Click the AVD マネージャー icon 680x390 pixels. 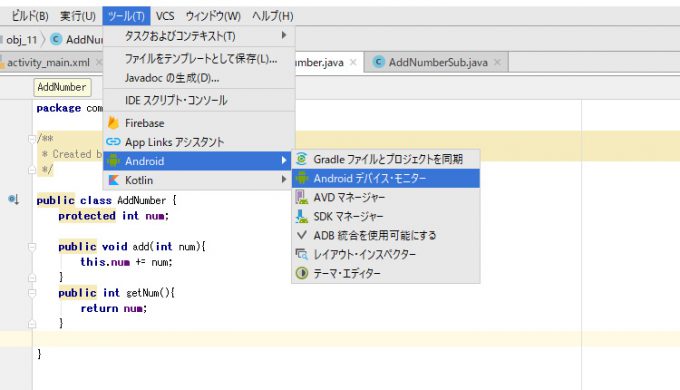(301, 197)
